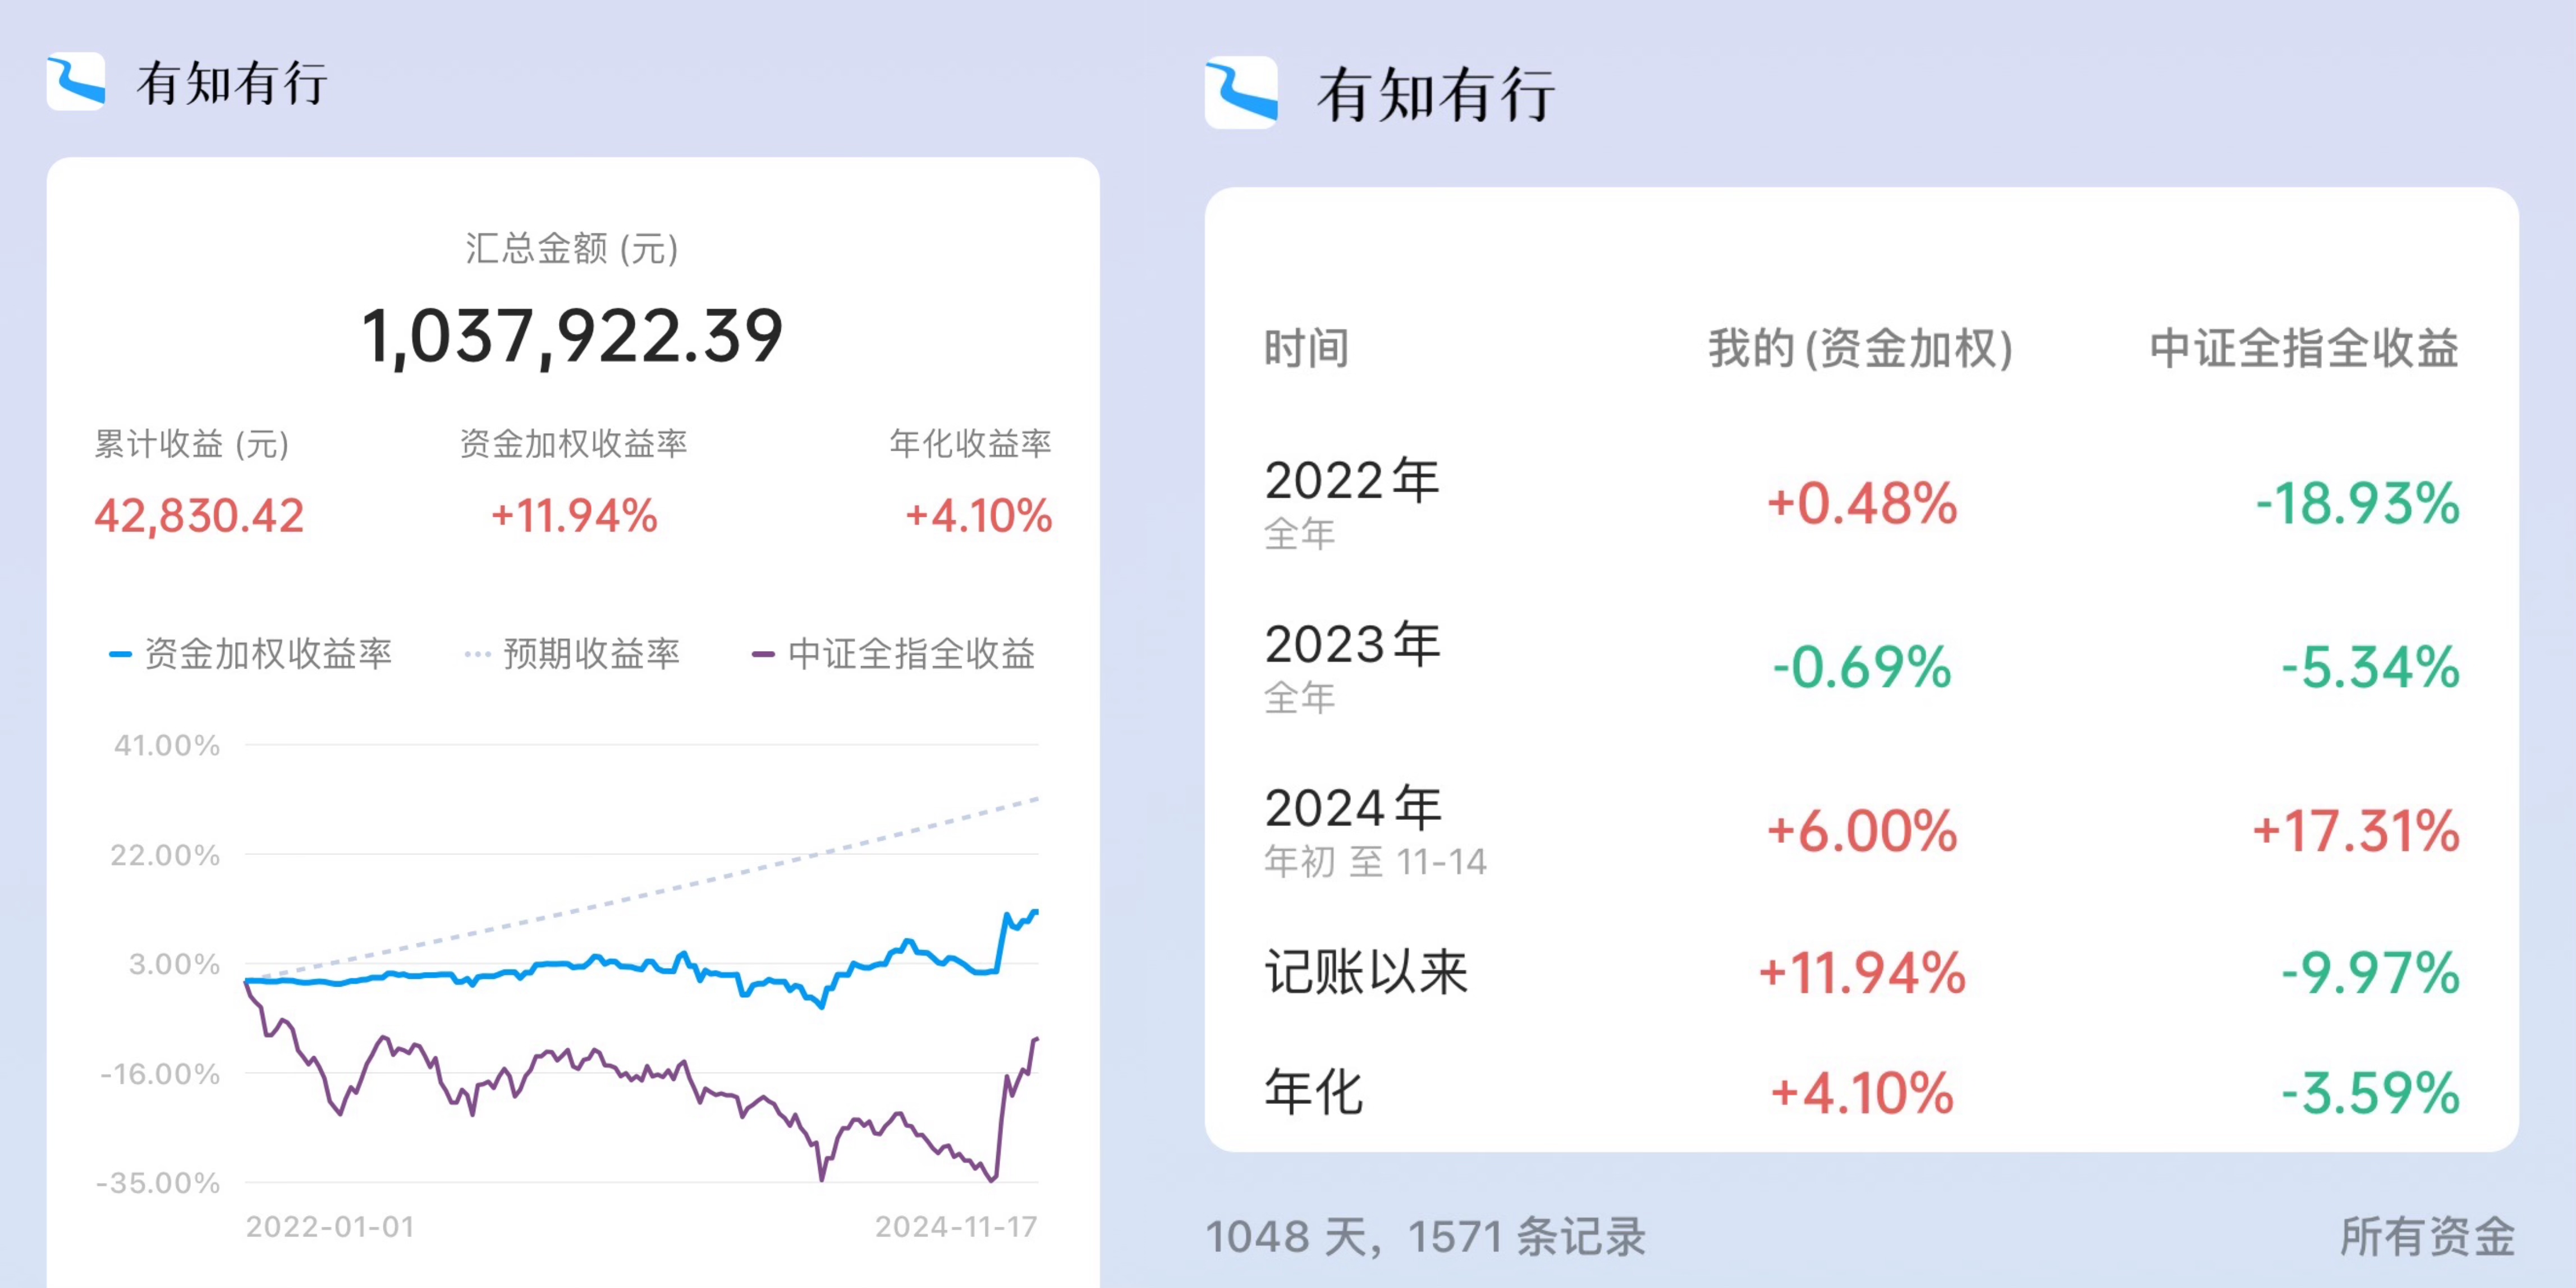Select the 年化 row in table

tap(1861, 1092)
